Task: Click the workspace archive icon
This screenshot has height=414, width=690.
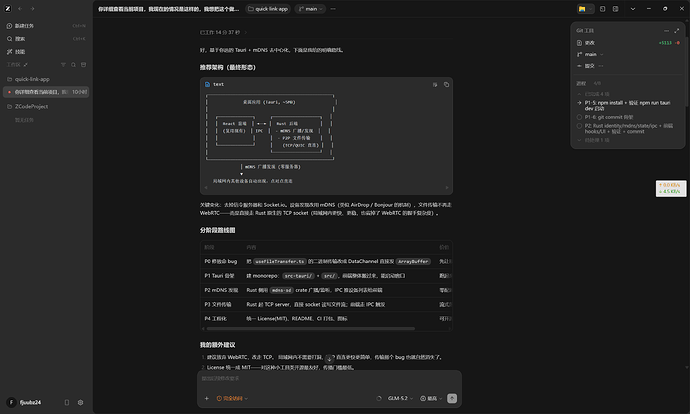Action: [x=83, y=65]
